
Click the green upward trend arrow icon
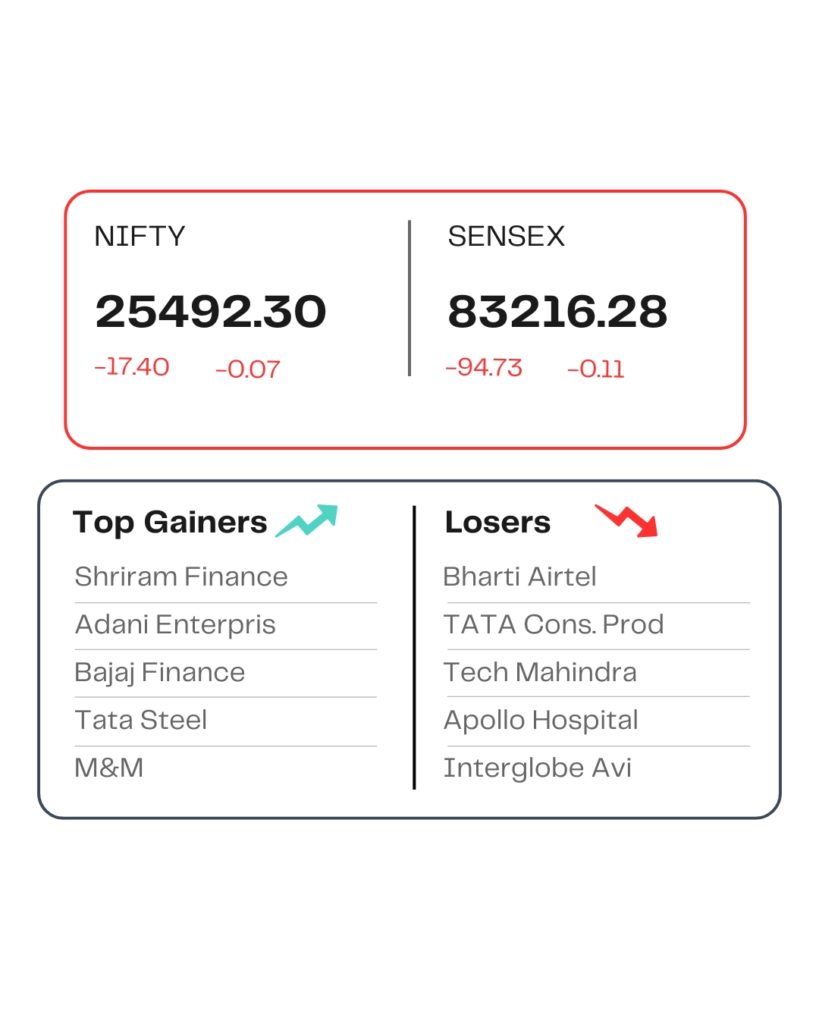click(307, 520)
